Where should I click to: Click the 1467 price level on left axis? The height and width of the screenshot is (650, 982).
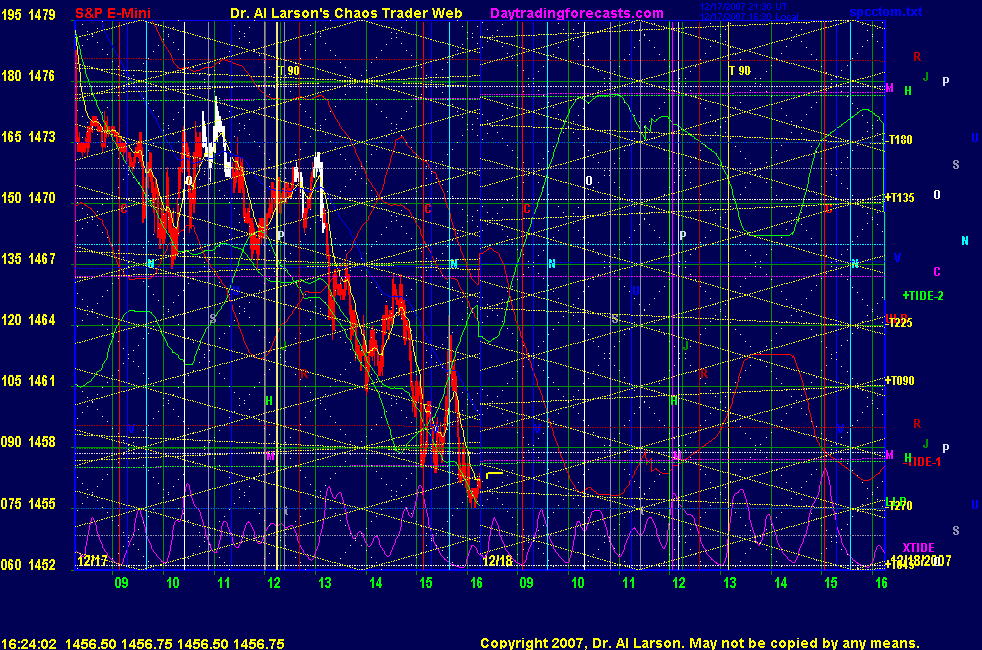click(42, 259)
